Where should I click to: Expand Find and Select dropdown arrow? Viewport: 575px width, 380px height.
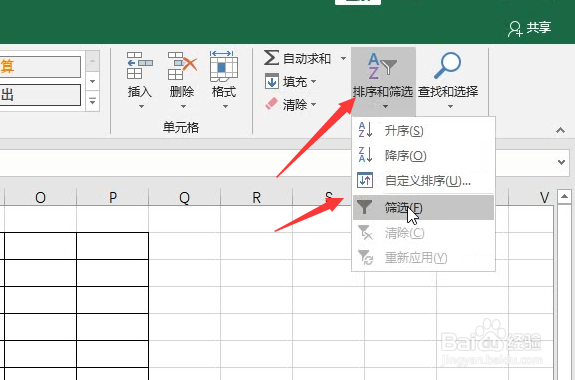450,107
